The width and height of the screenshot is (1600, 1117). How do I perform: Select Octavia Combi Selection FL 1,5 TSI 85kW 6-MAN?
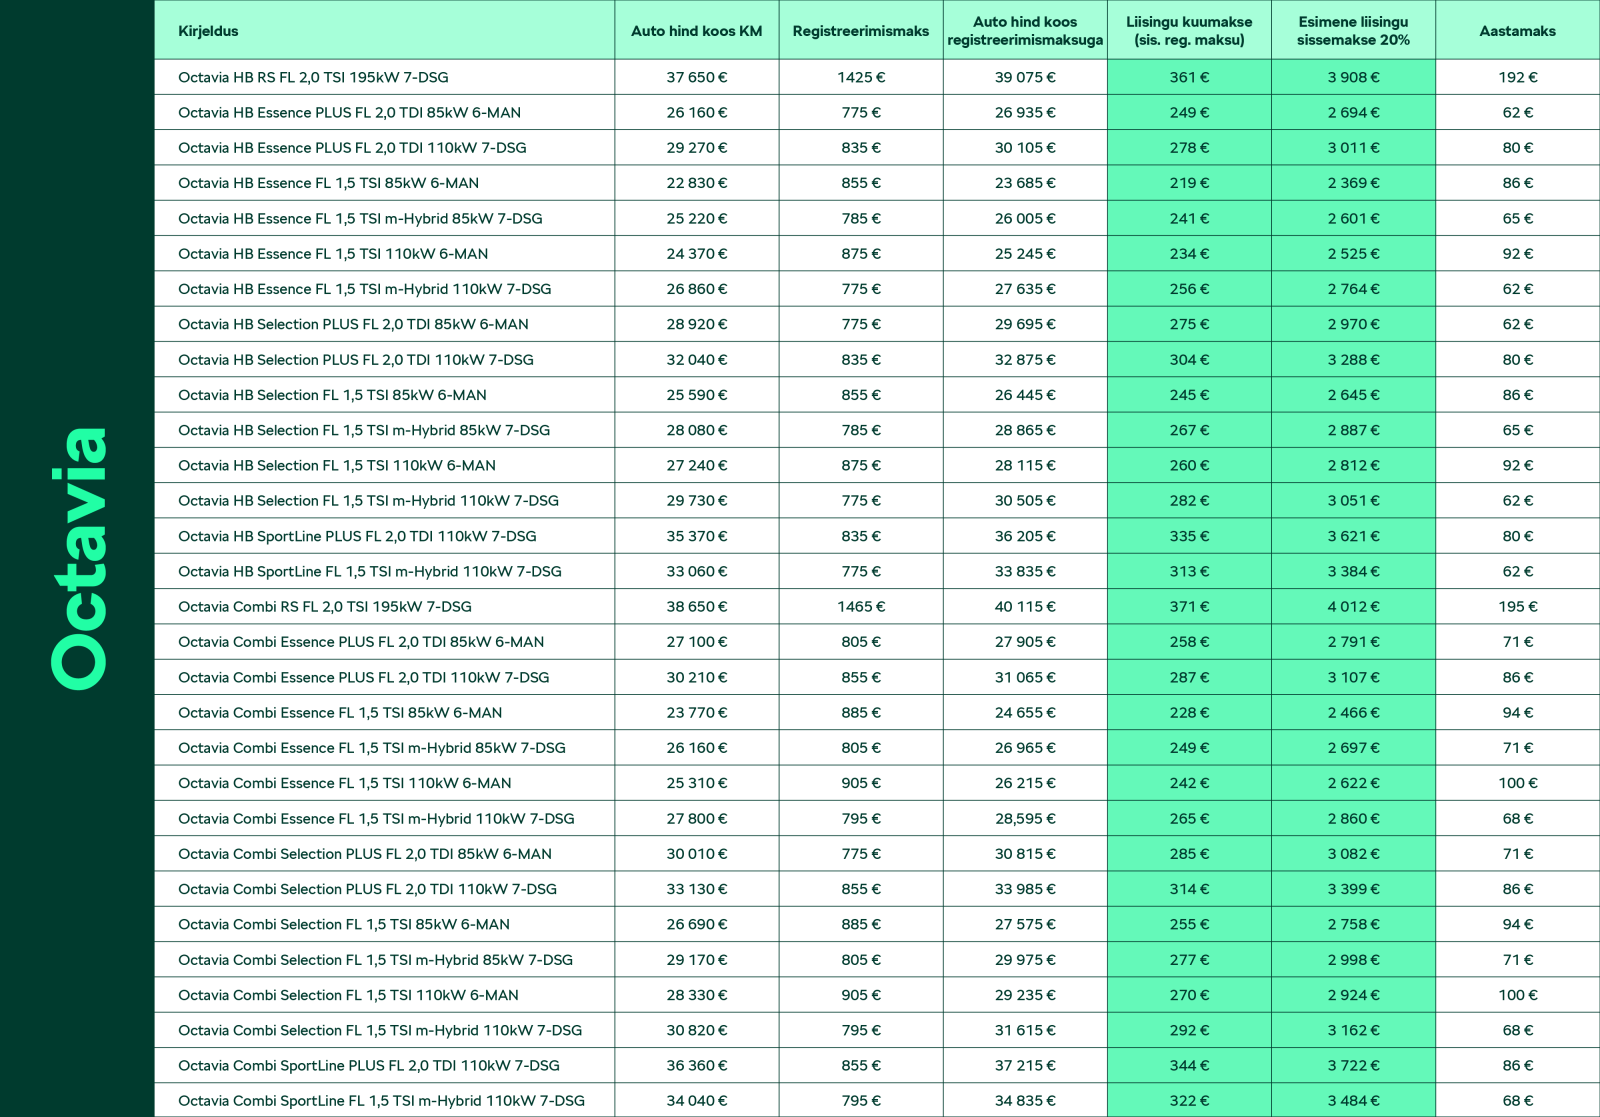point(344,924)
